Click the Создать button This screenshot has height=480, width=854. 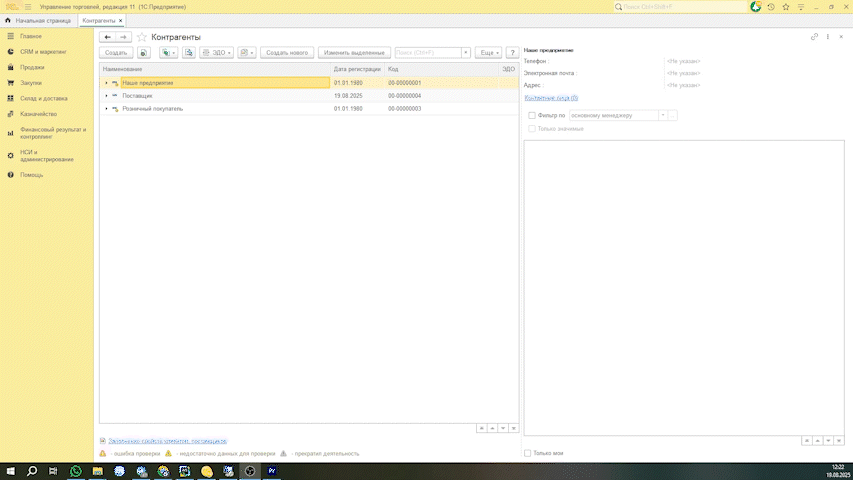[116, 53]
